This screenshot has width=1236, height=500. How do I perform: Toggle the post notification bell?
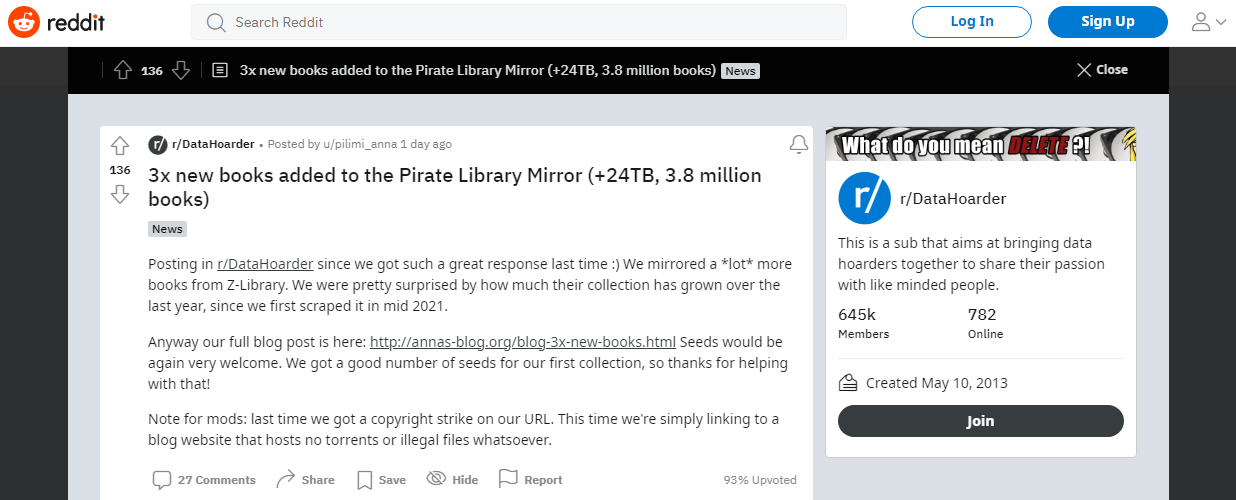[x=798, y=145]
